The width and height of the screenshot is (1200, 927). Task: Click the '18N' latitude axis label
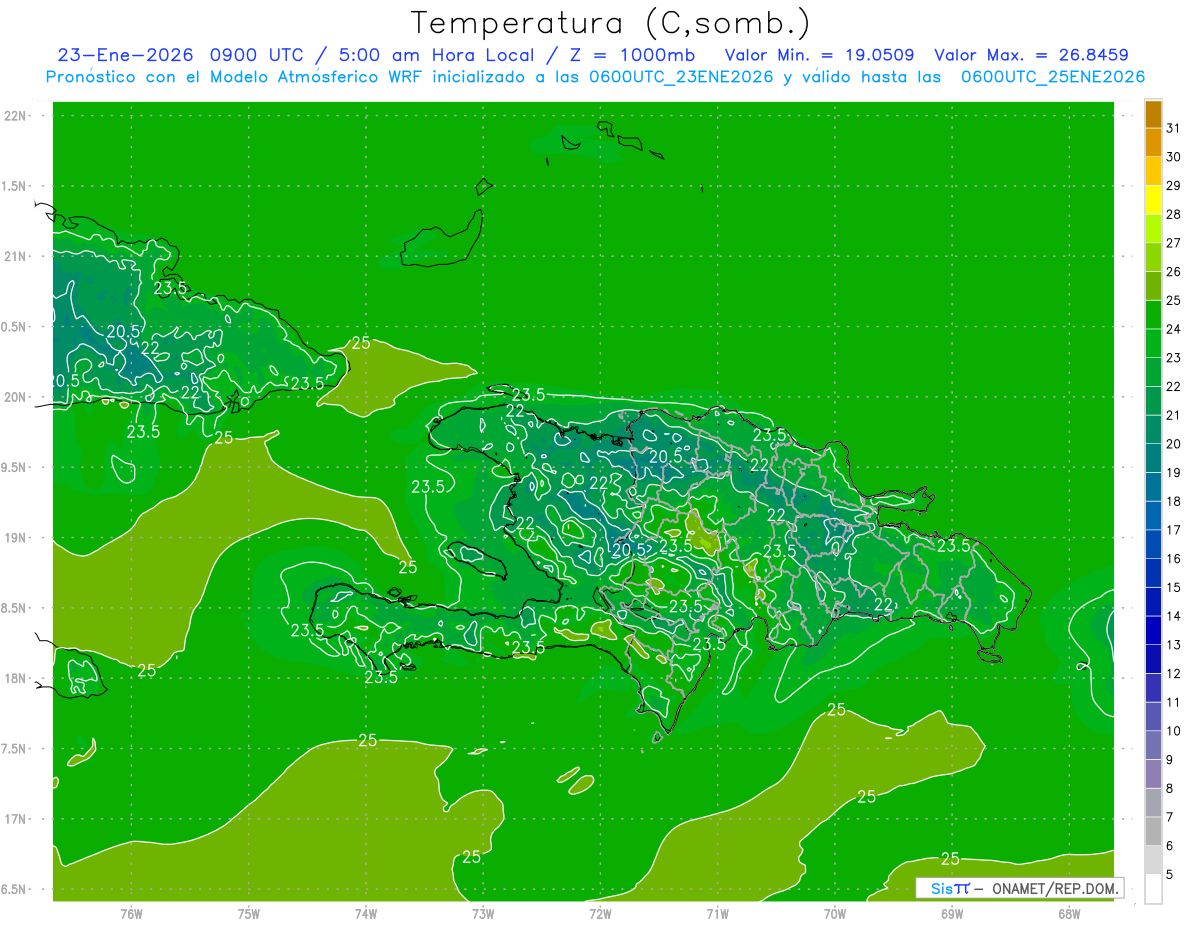(16, 678)
